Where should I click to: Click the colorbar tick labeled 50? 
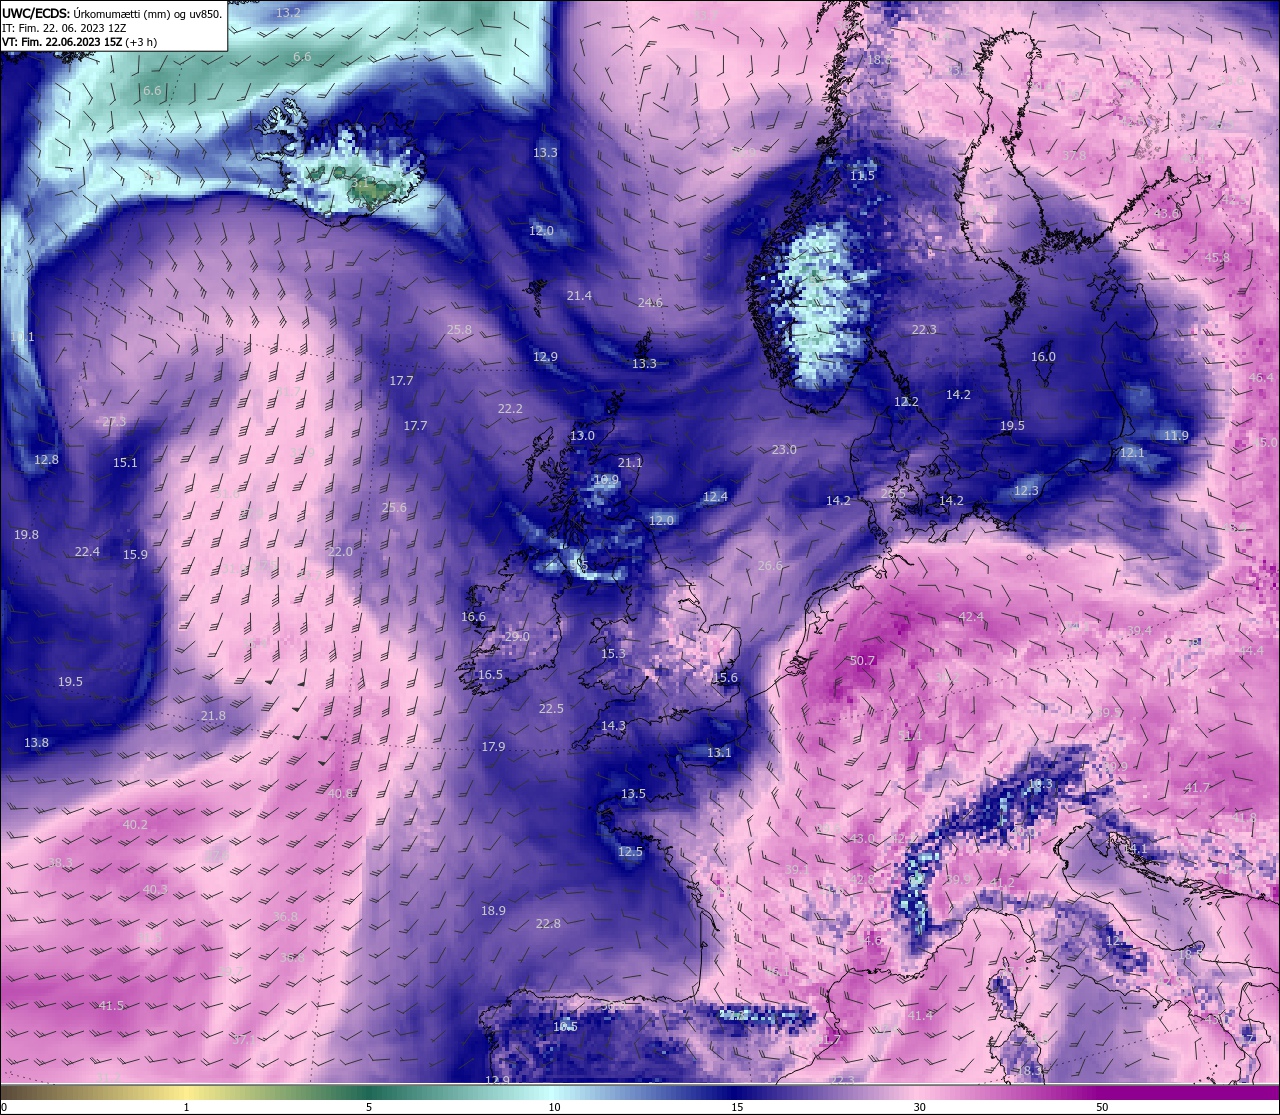point(1102,1108)
